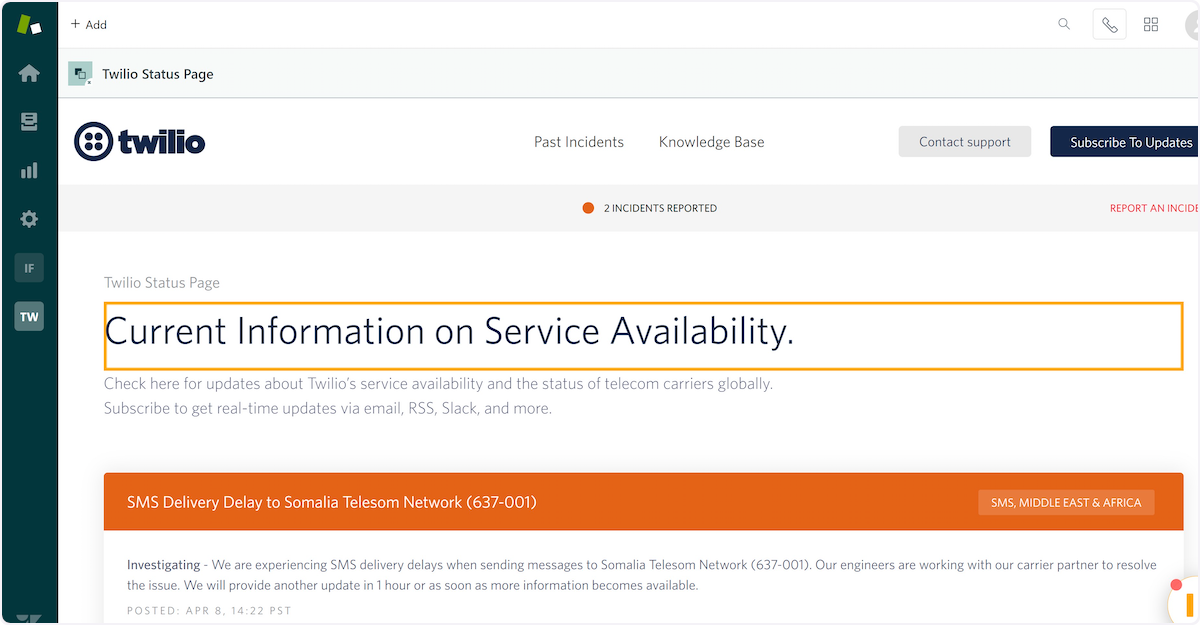Click the Report an Incident link
This screenshot has width=1200, height=625.
click(x=1155, y=208)
